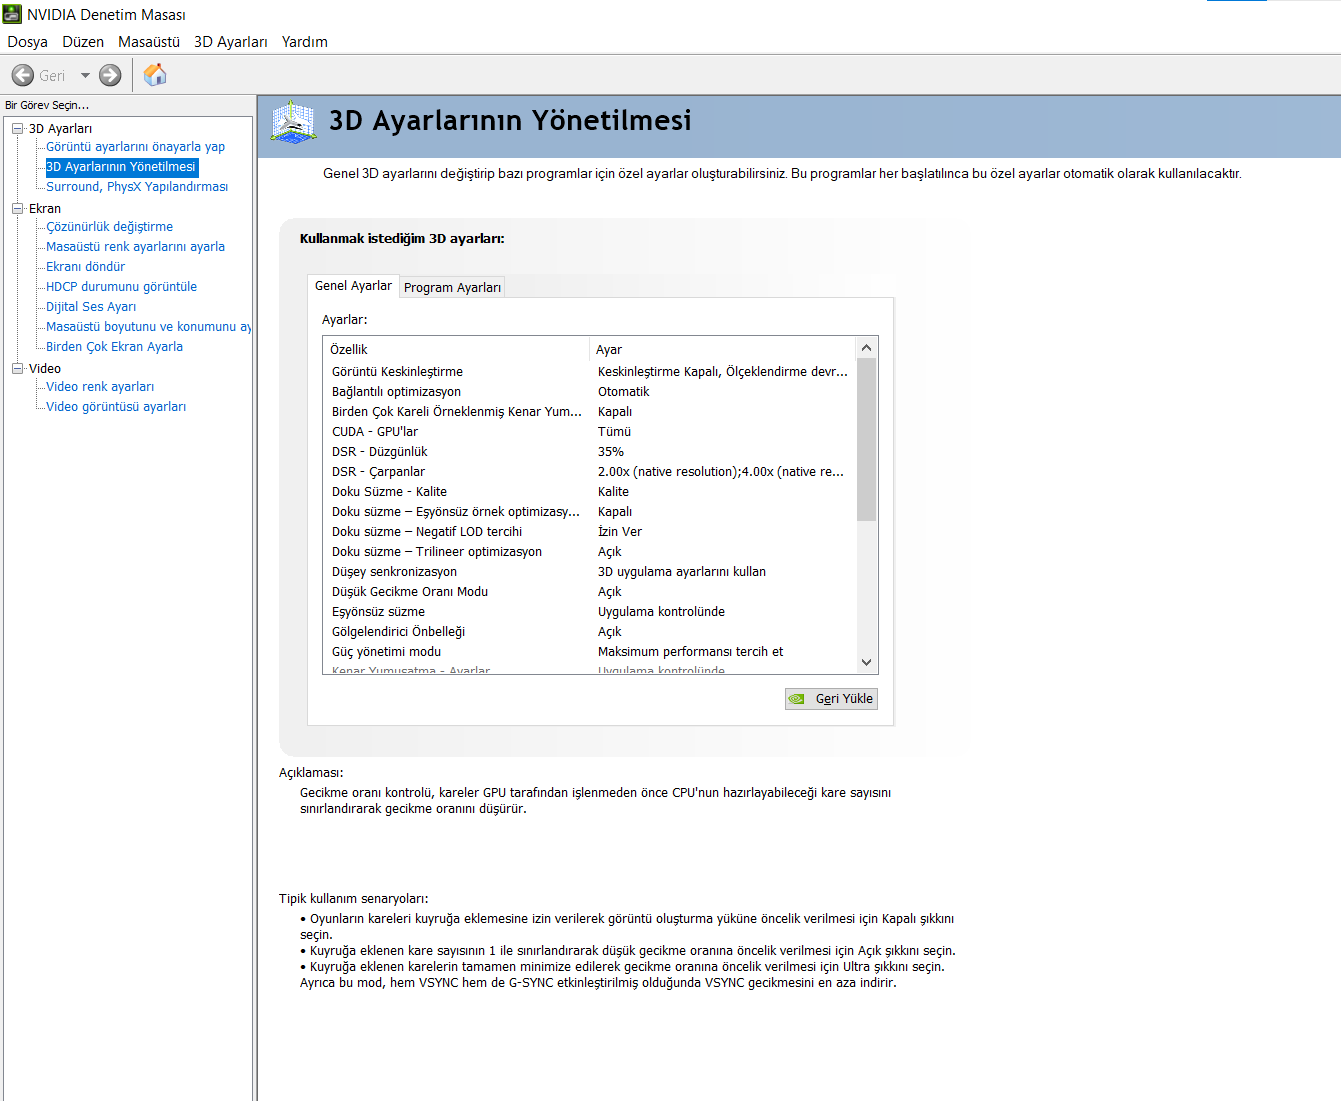Click the Forward arrow icon

[x=110, y=75]
